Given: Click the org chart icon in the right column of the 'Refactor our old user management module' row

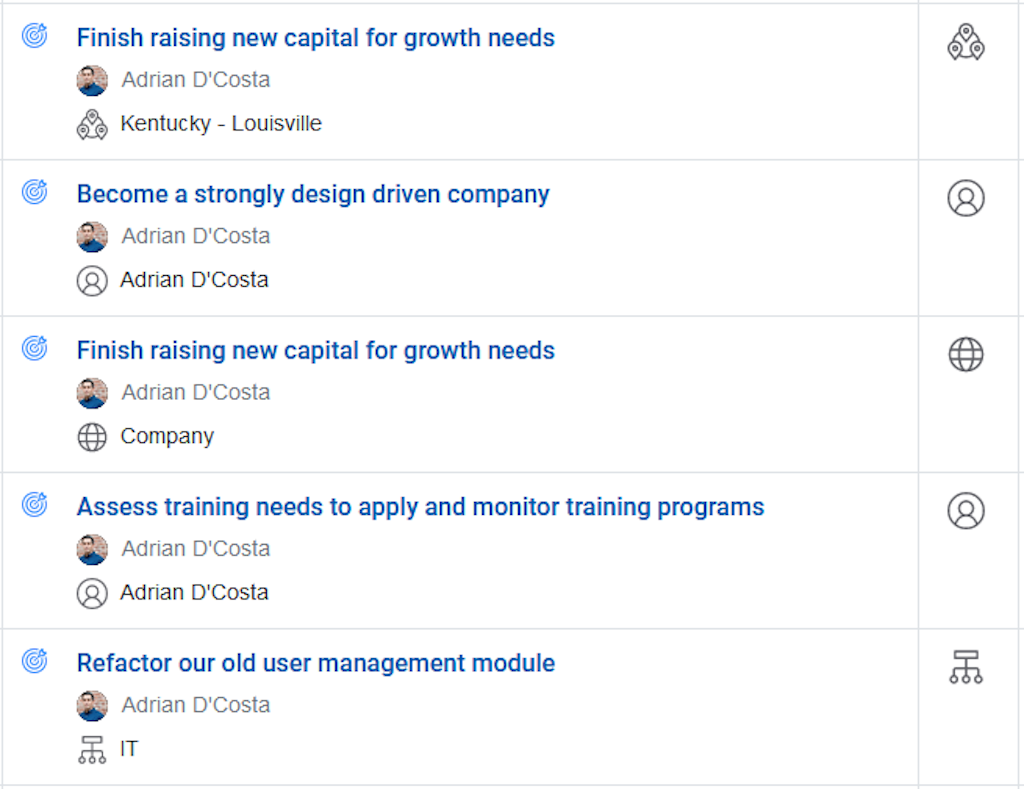Looking at the screenshot, I should 965,666.
